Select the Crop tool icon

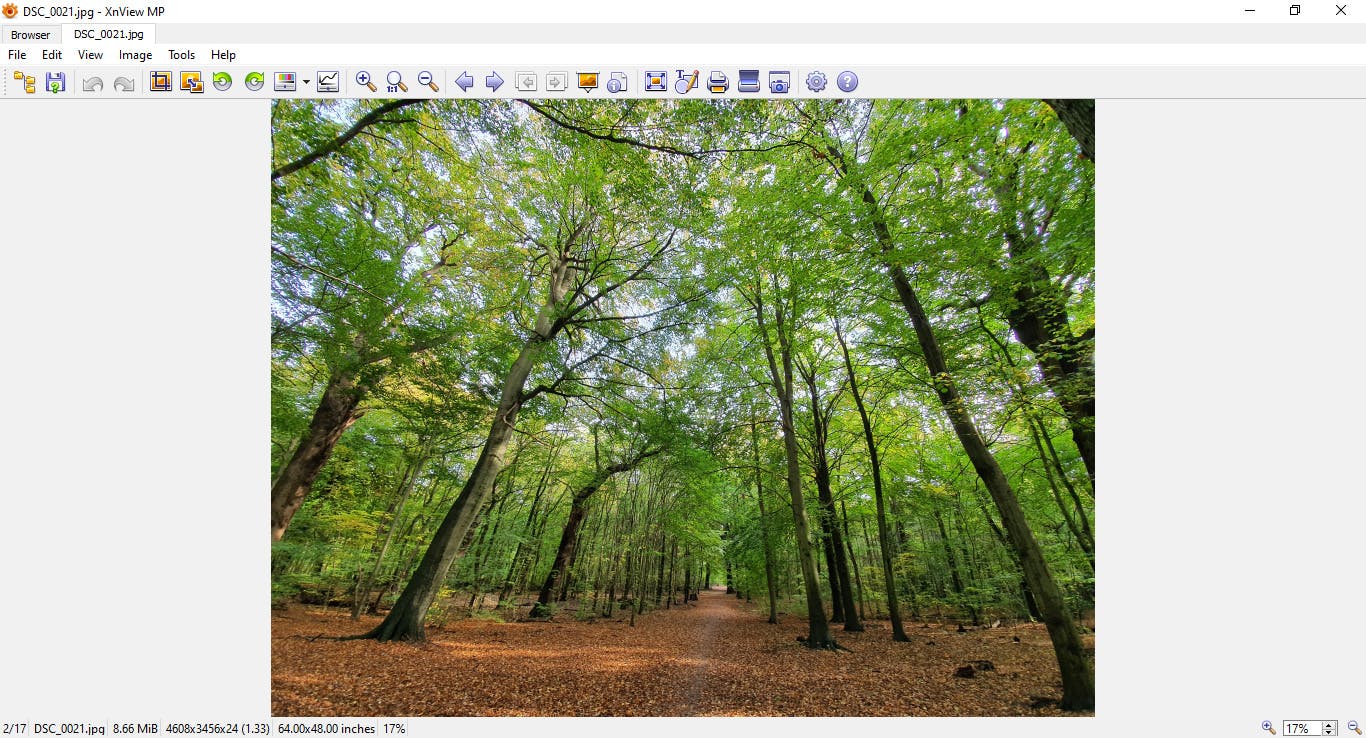point(161,82)
